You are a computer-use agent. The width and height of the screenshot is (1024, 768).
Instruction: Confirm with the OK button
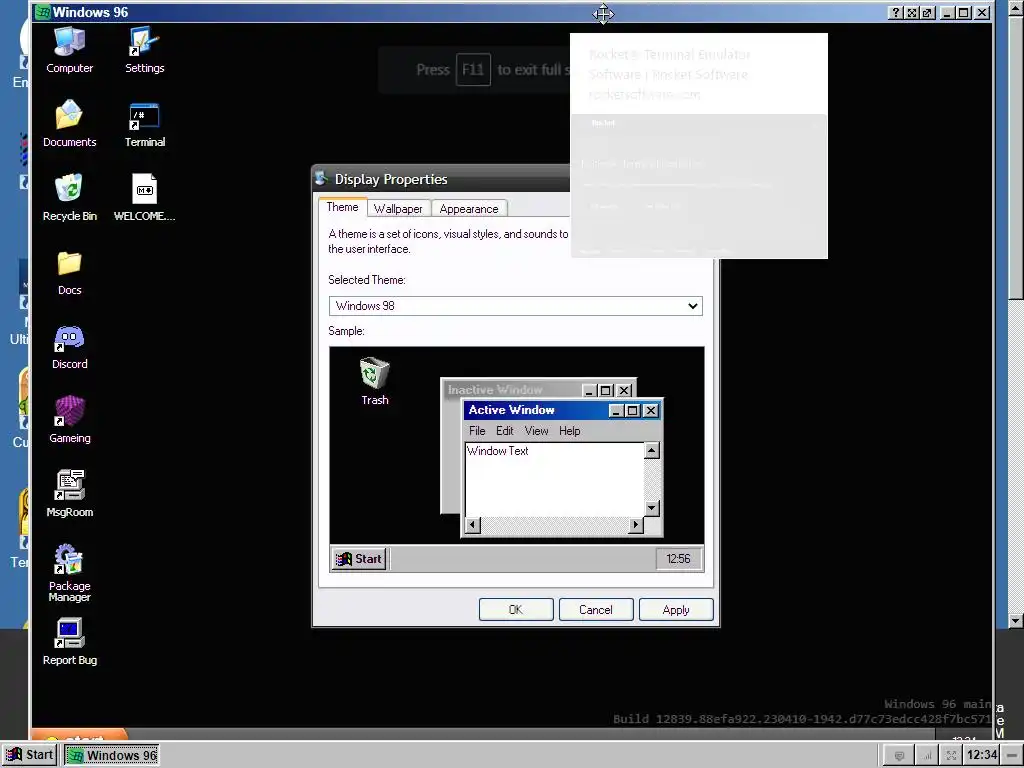click(x=516, y=609)
